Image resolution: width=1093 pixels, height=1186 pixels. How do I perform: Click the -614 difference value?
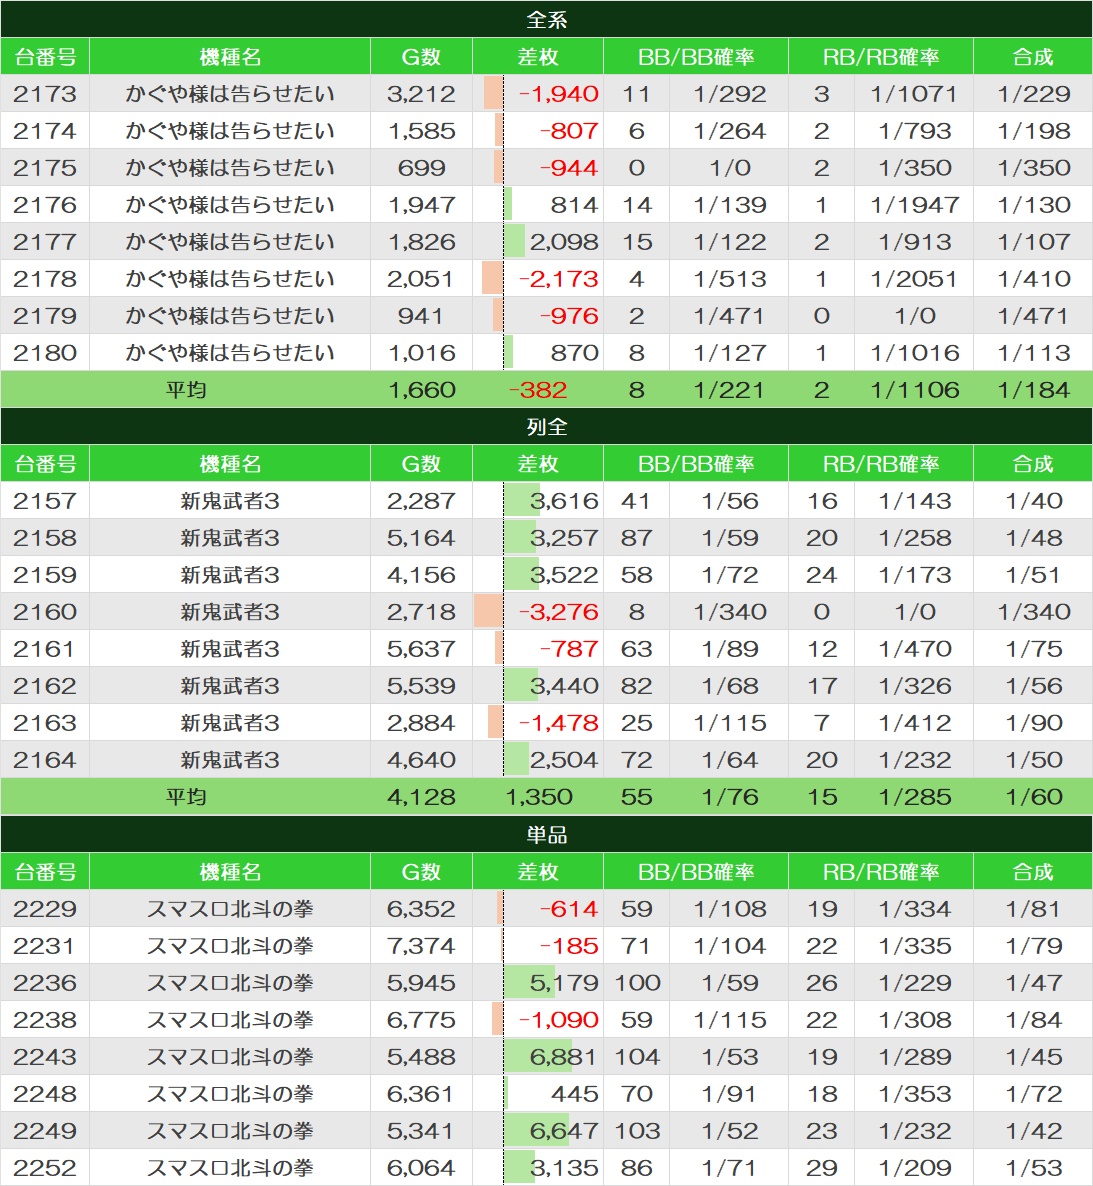569,908
